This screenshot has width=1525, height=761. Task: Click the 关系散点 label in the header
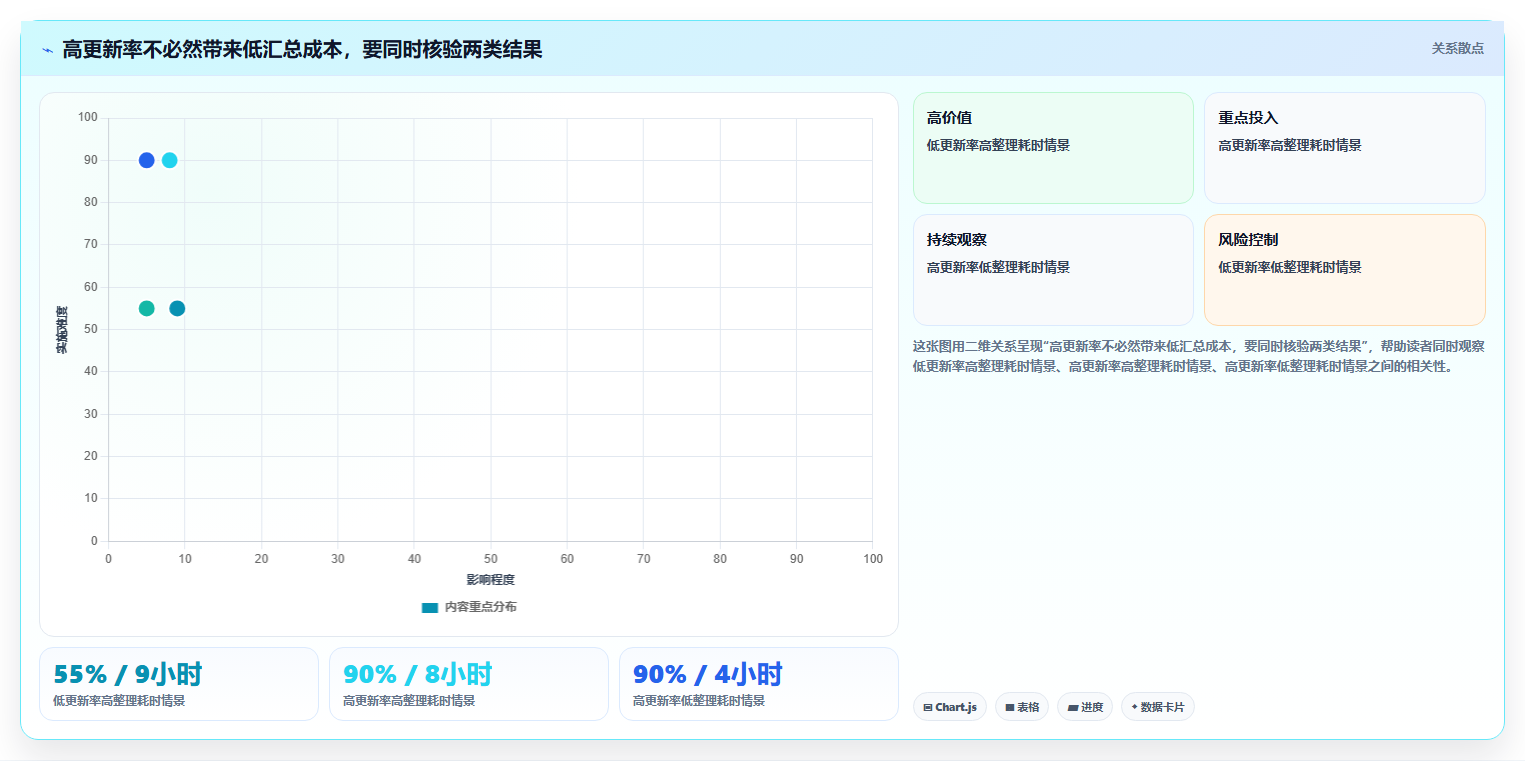click(x=1457, y=48)
